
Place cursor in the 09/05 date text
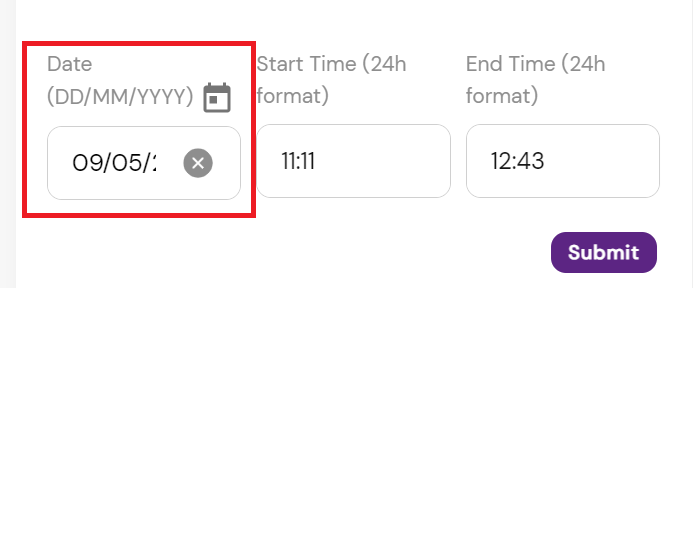[x=113, y=163]
